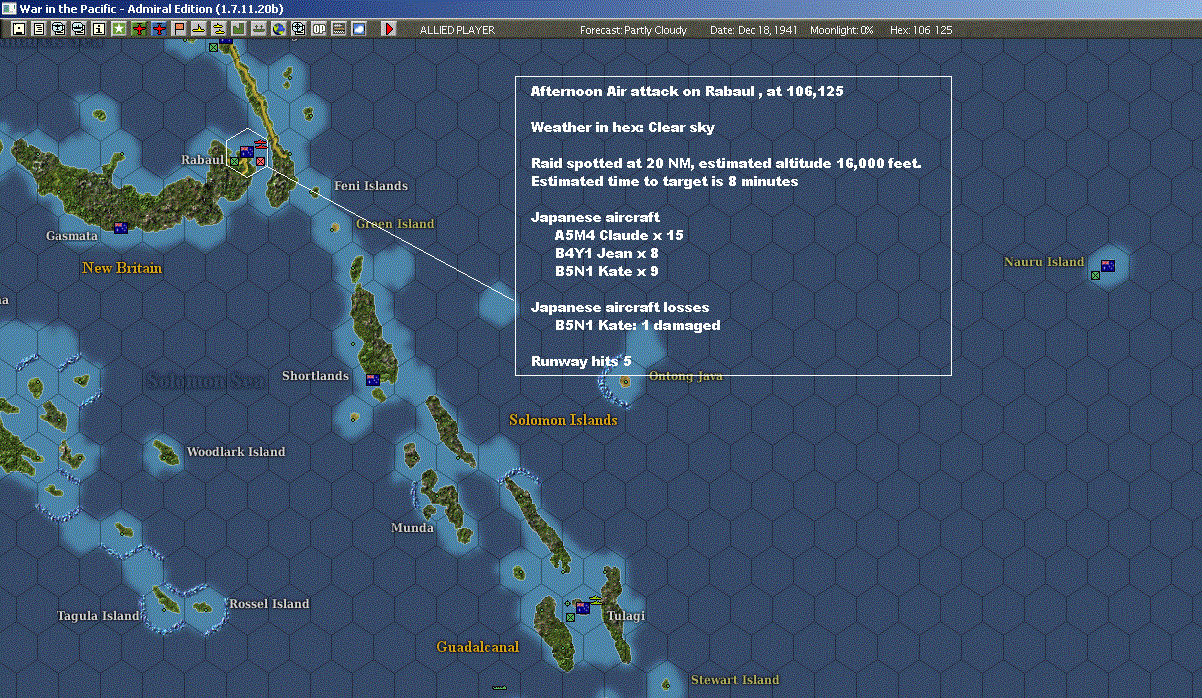Click the 'Solomon Islands' region label
Image resolution: width=1202 pixels, height=698 pixels.
[563, 420]
